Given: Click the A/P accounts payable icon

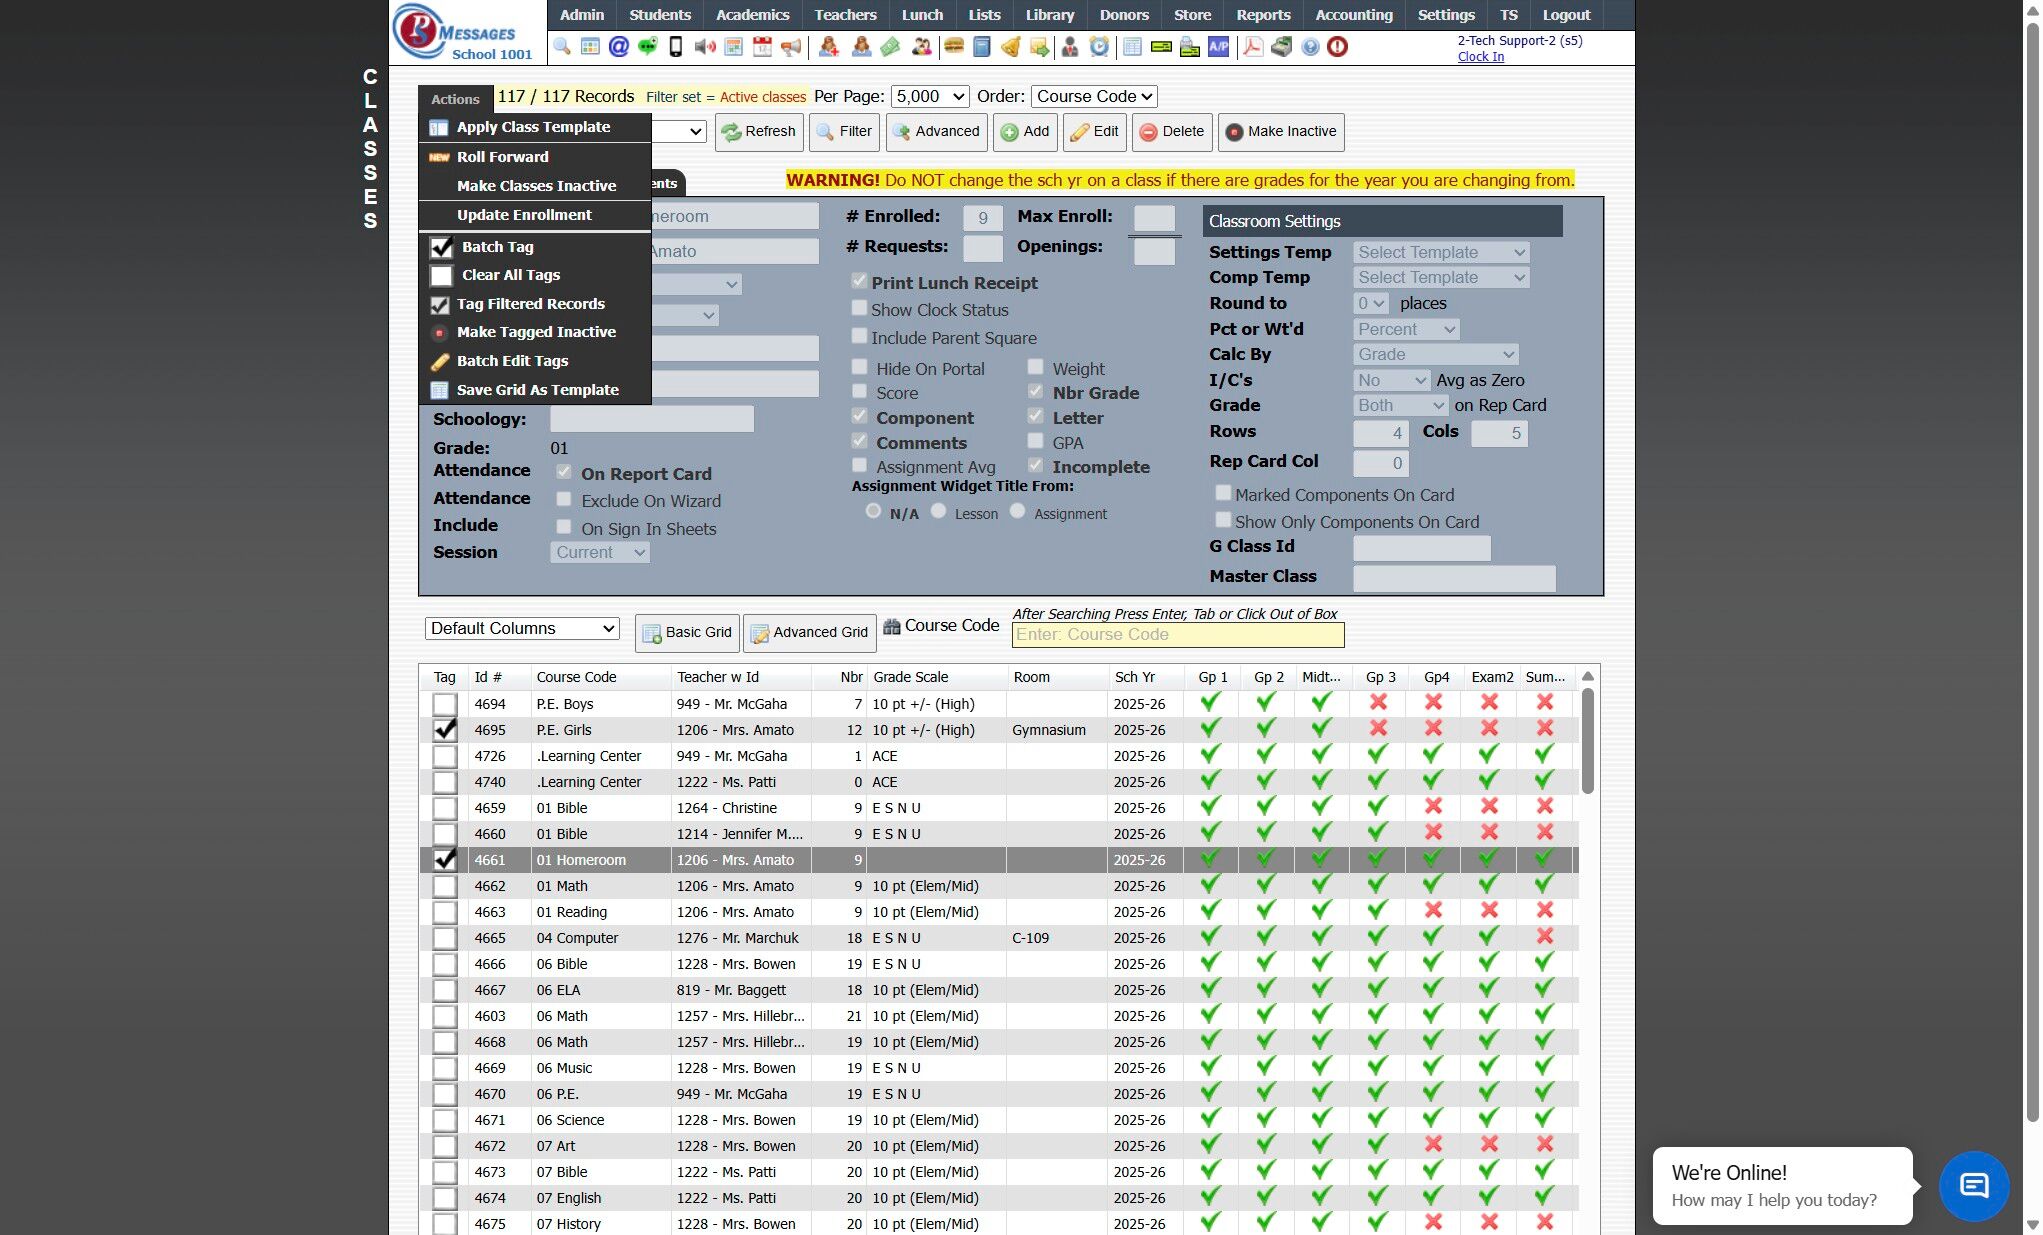Looking at the screenshot, I should pyautogui.click(x=1219, y=47).
